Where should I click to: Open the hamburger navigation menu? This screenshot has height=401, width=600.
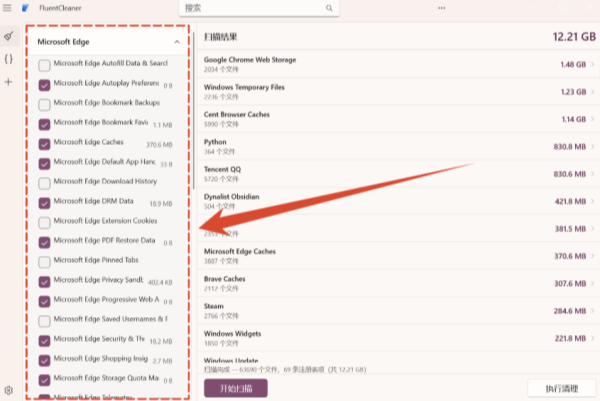point(7,8)
